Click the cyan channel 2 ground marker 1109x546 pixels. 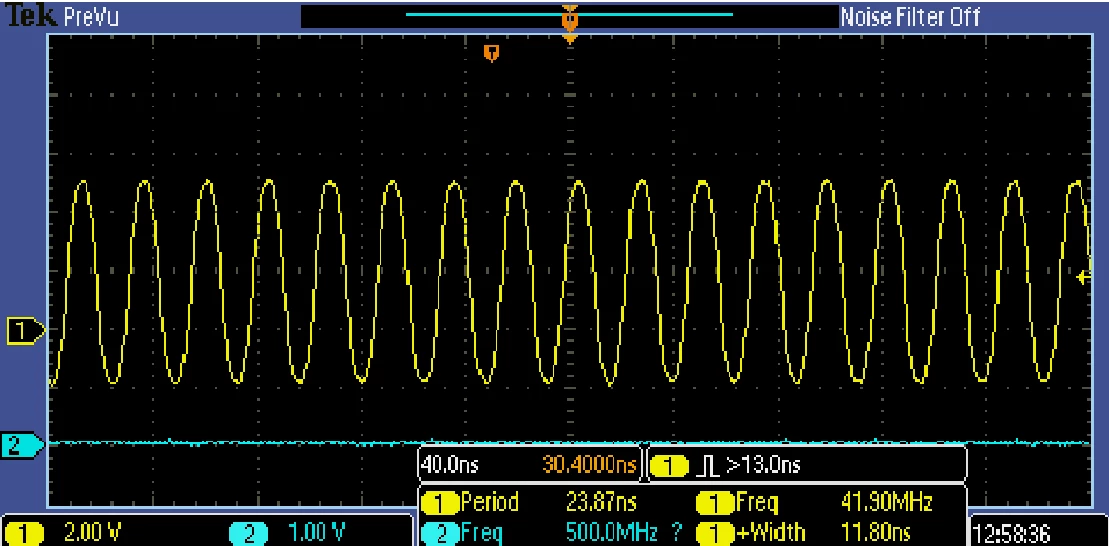tap(23, 445)
